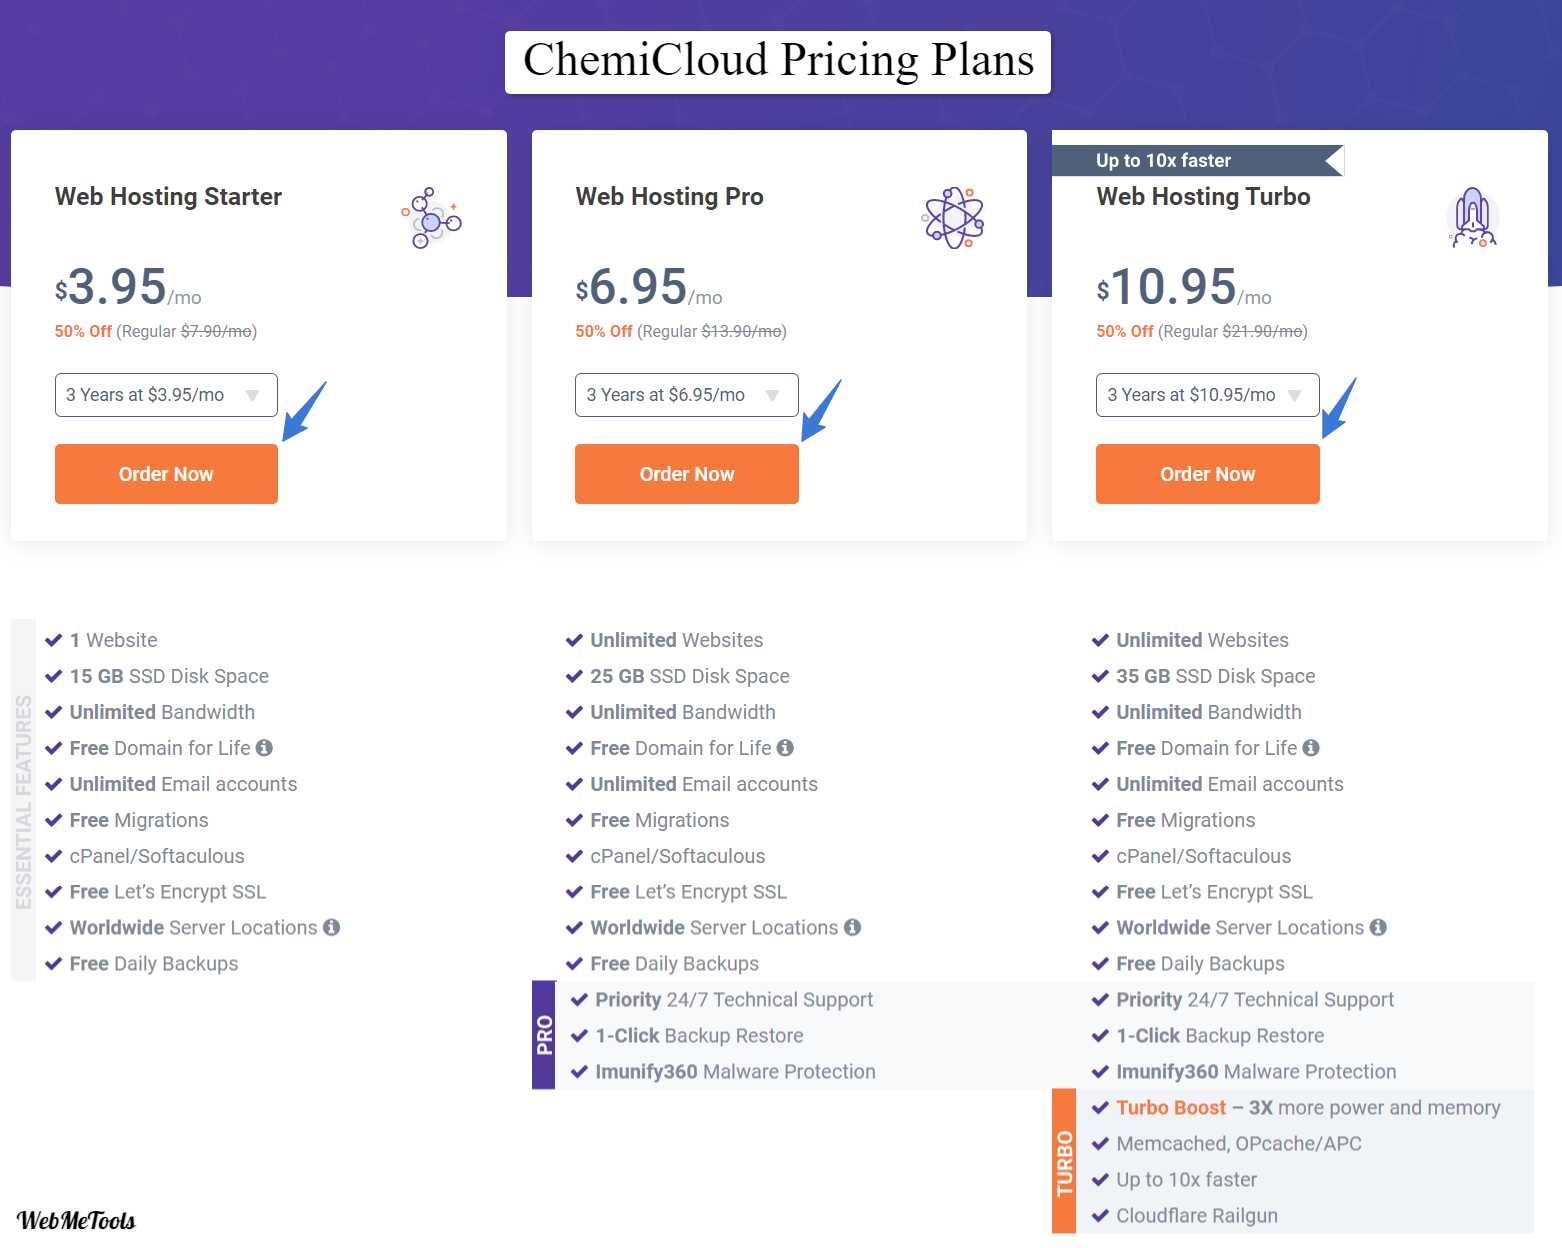Open info icon beside Turbo Free Domain for Life

pyautogui.click(x=1311, y=747)
